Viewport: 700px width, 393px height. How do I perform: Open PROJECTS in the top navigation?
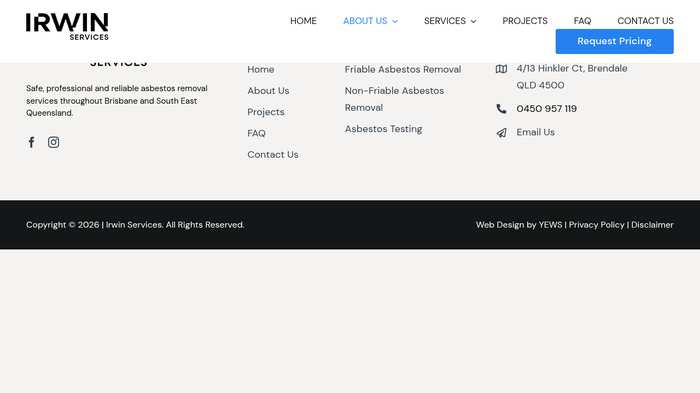(x=525, y=21)
